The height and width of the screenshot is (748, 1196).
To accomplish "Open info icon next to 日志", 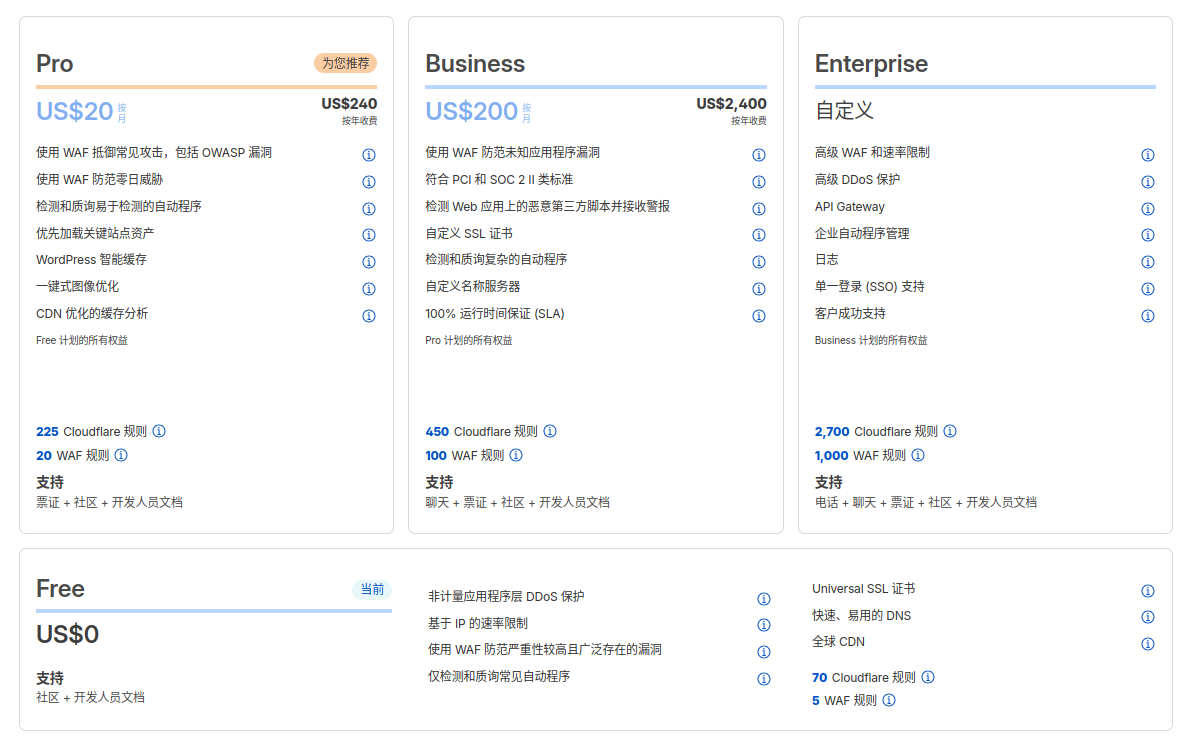I will coord(1147,262).
